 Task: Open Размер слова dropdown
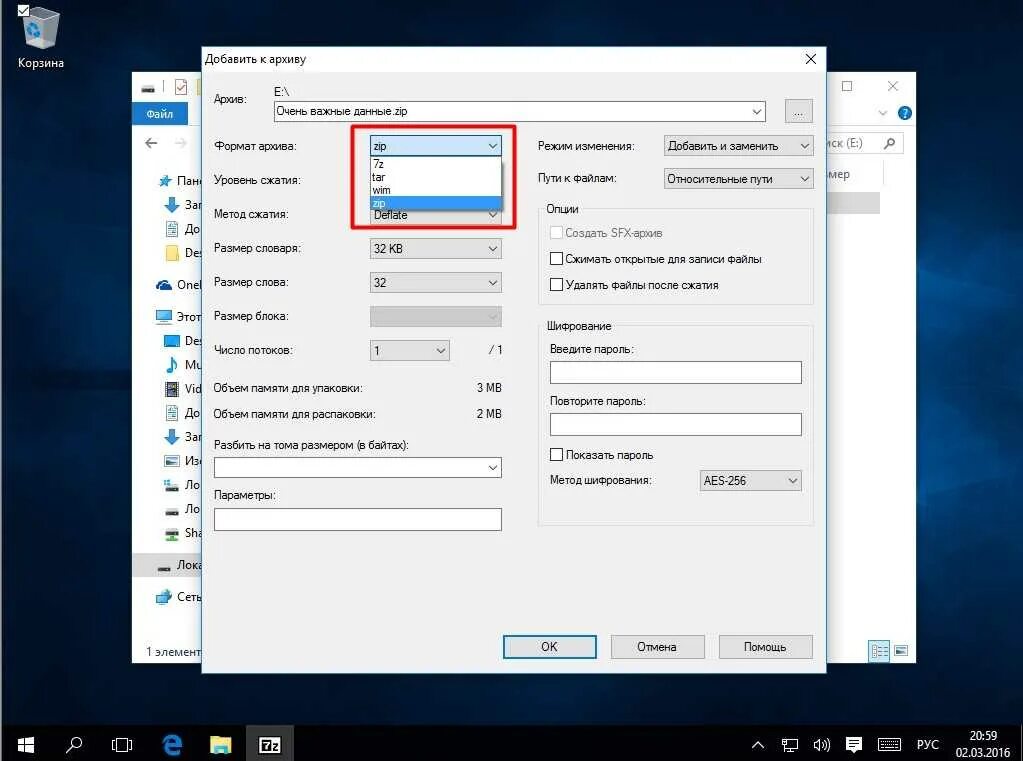point(435,283)
